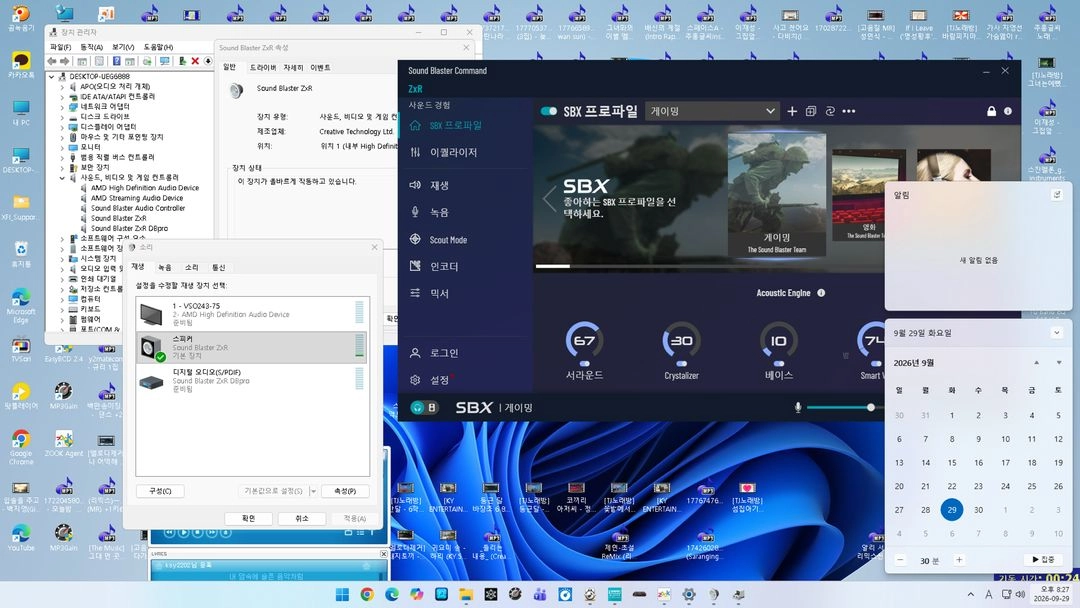Expand 모니터 node in 장치 관리자
1080x608 pixels.
point(62,147)
